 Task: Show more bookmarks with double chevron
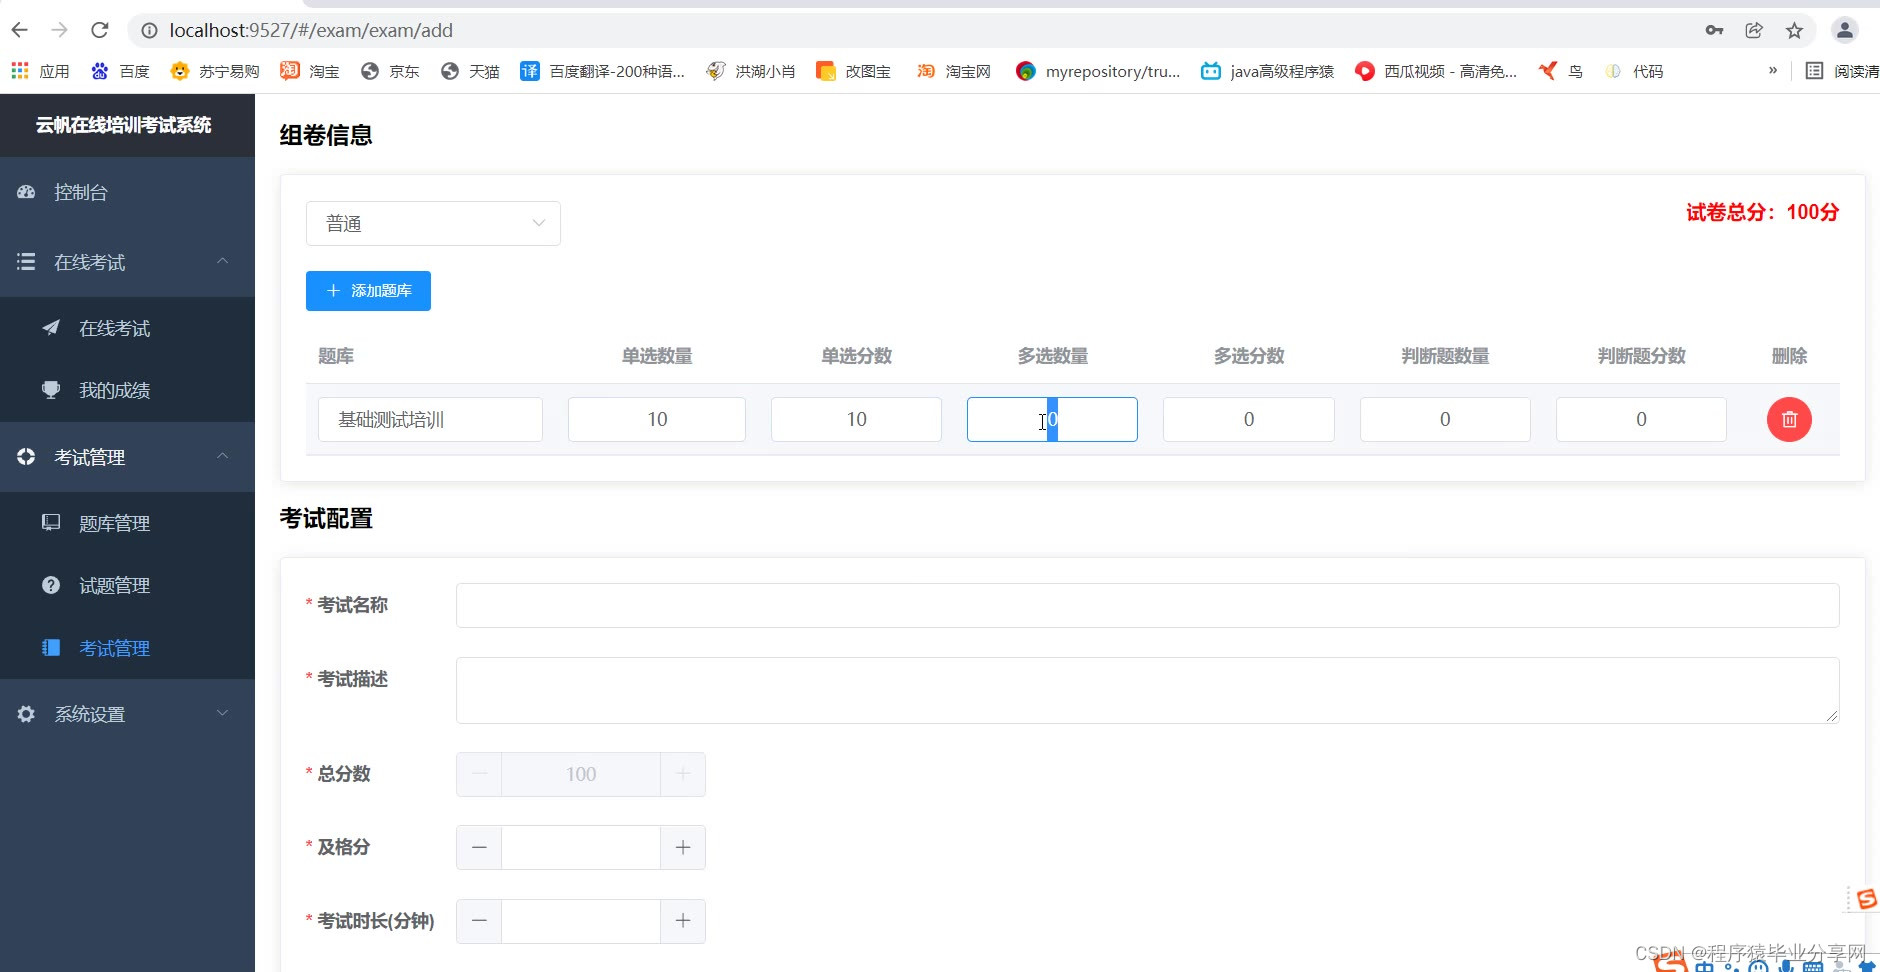[x=1773, y=70]
